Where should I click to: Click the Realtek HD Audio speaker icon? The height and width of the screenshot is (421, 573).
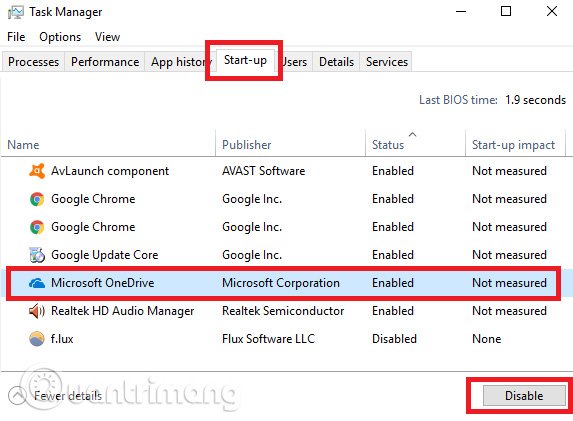pos(37,311)
